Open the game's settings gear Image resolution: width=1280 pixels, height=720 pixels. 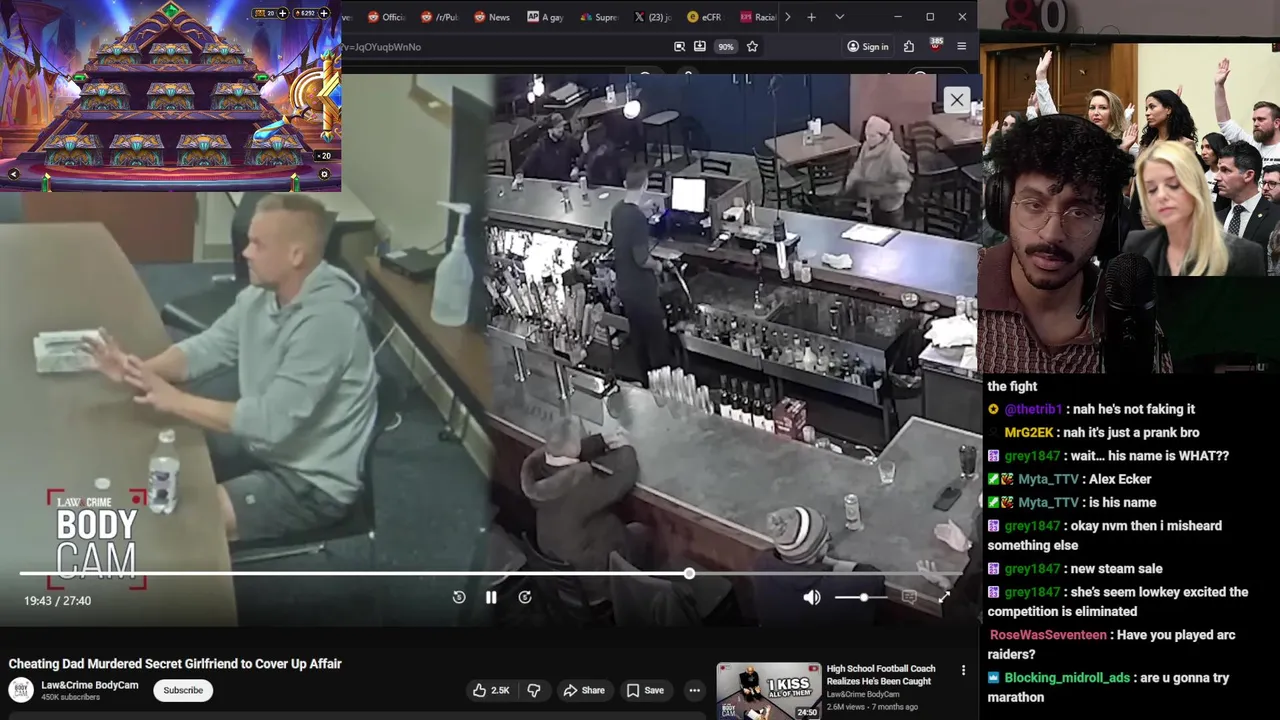323,174
